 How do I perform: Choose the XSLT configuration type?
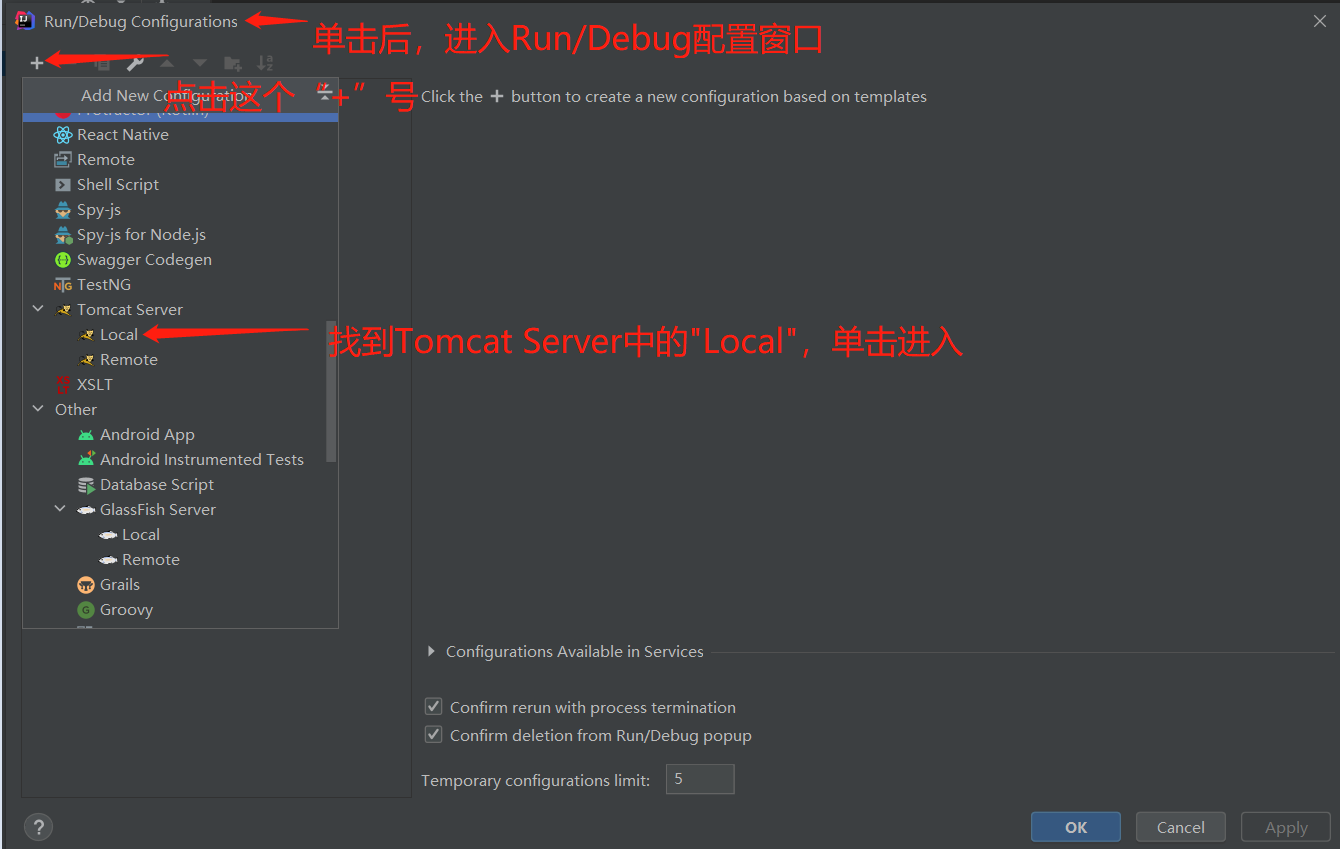[95, 385]
